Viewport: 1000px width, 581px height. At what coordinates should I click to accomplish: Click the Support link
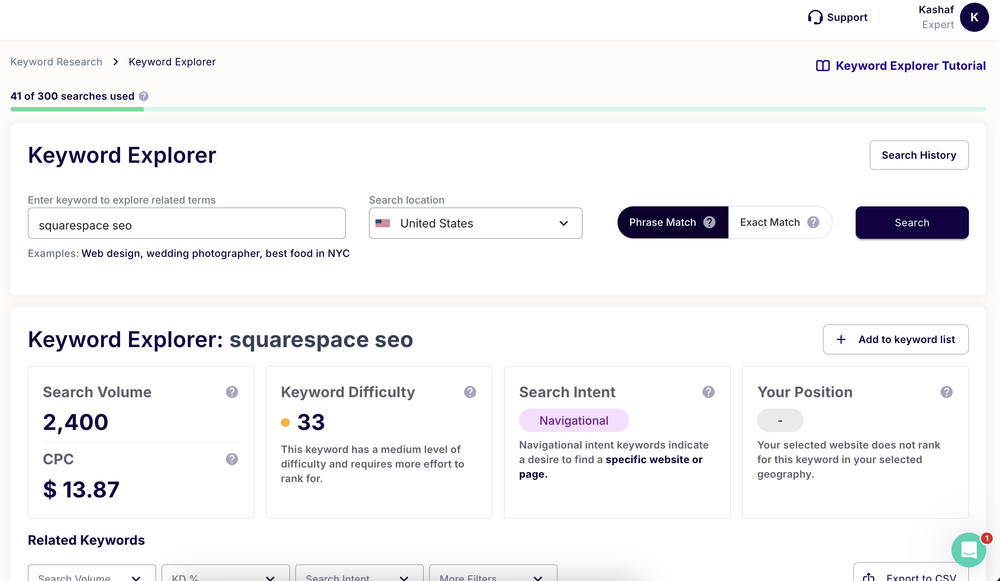coord(837,17)
